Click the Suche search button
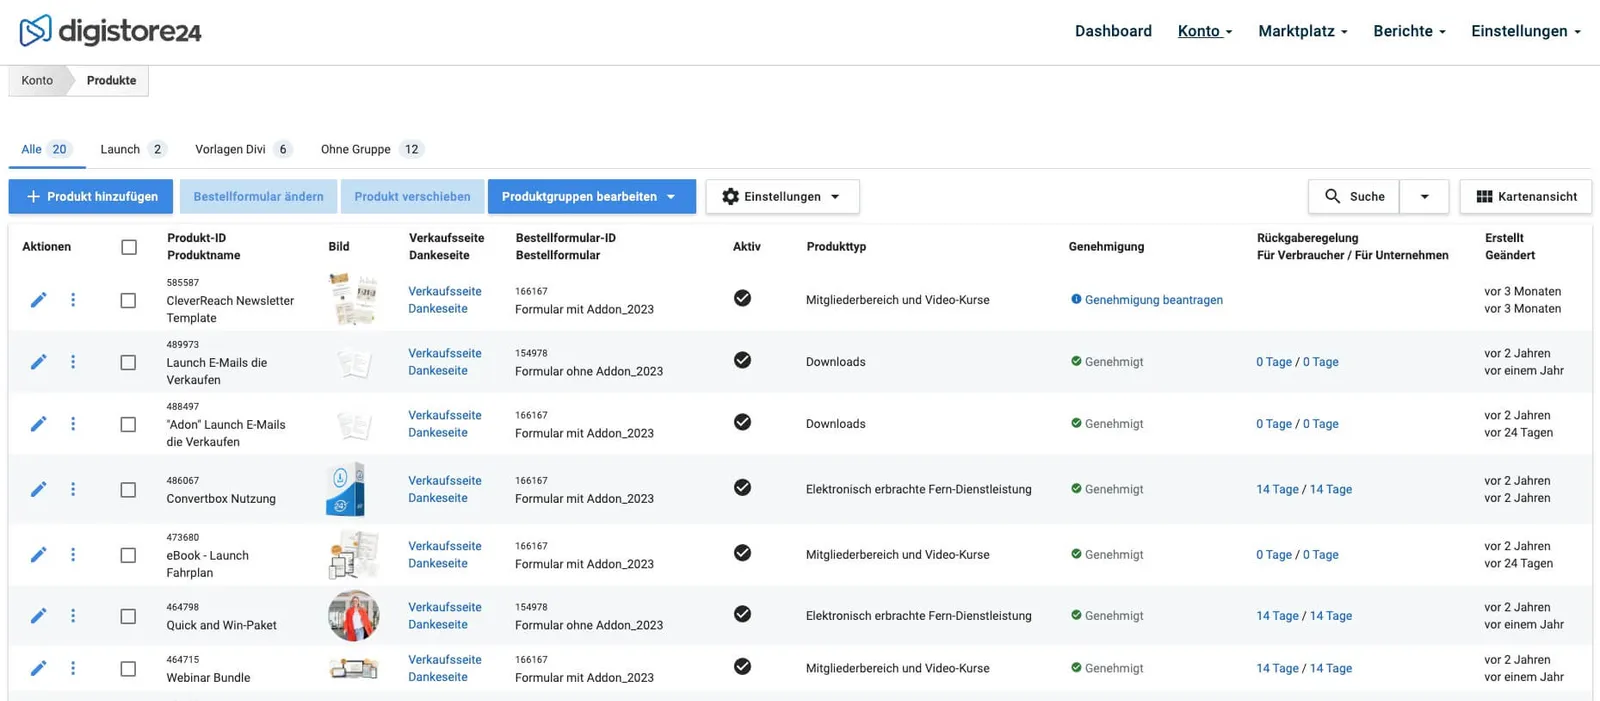 1355,197
